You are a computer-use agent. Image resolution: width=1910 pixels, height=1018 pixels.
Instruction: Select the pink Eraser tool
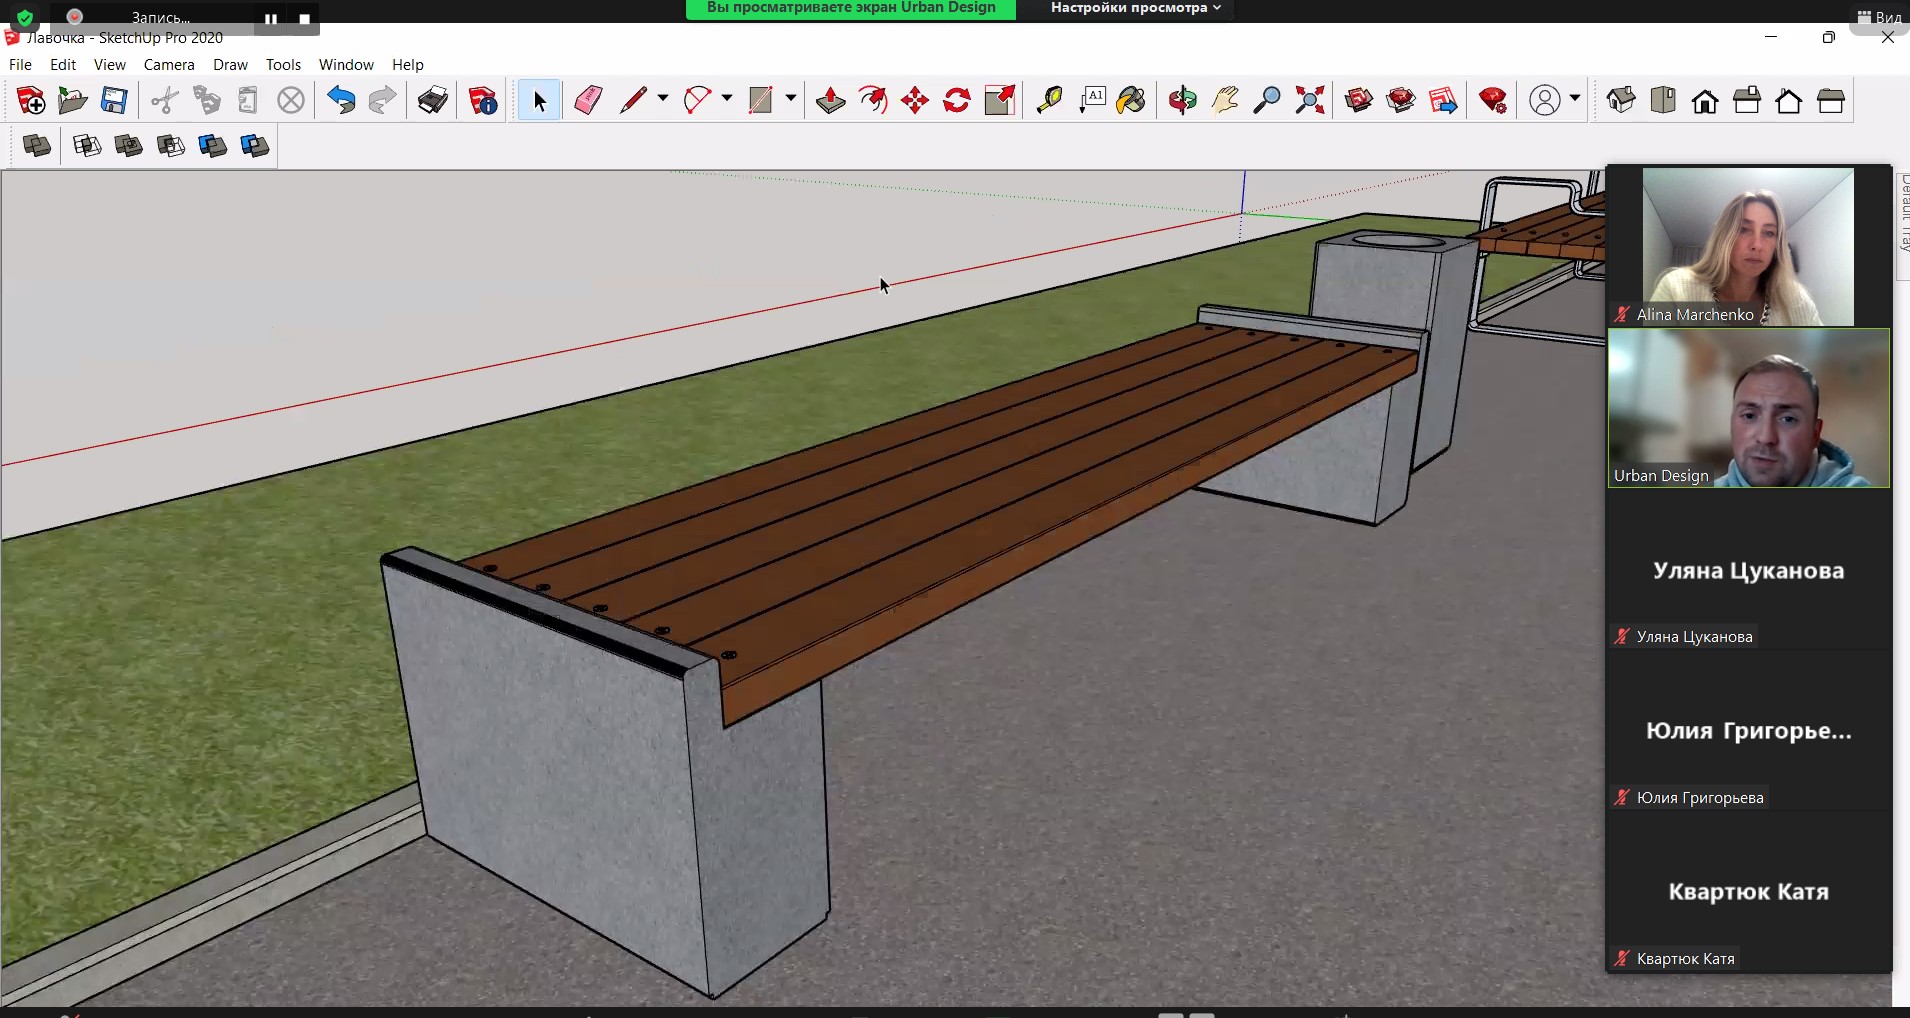pos(588,100)
